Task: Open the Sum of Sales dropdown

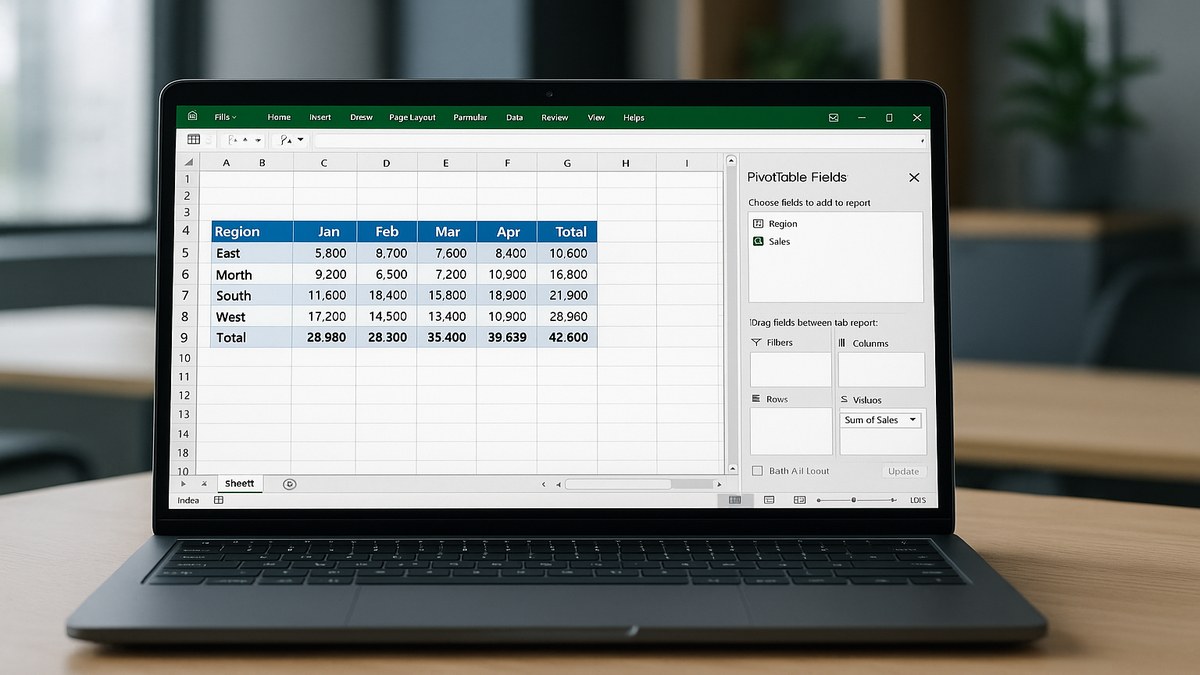Action: pyautogui.click(x=913, y=420)
